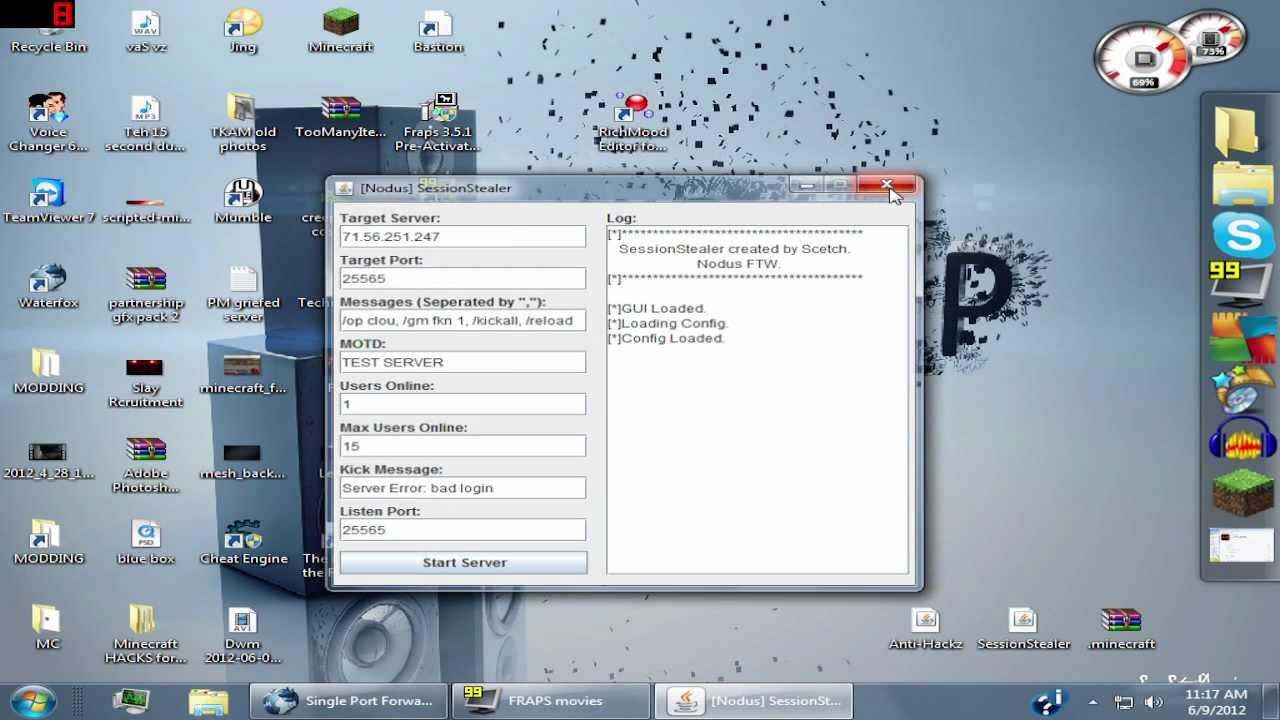Open the volume control in system tray
Image resolution: width=1280 pixels, height=720 pixels.
[1153, 702]
